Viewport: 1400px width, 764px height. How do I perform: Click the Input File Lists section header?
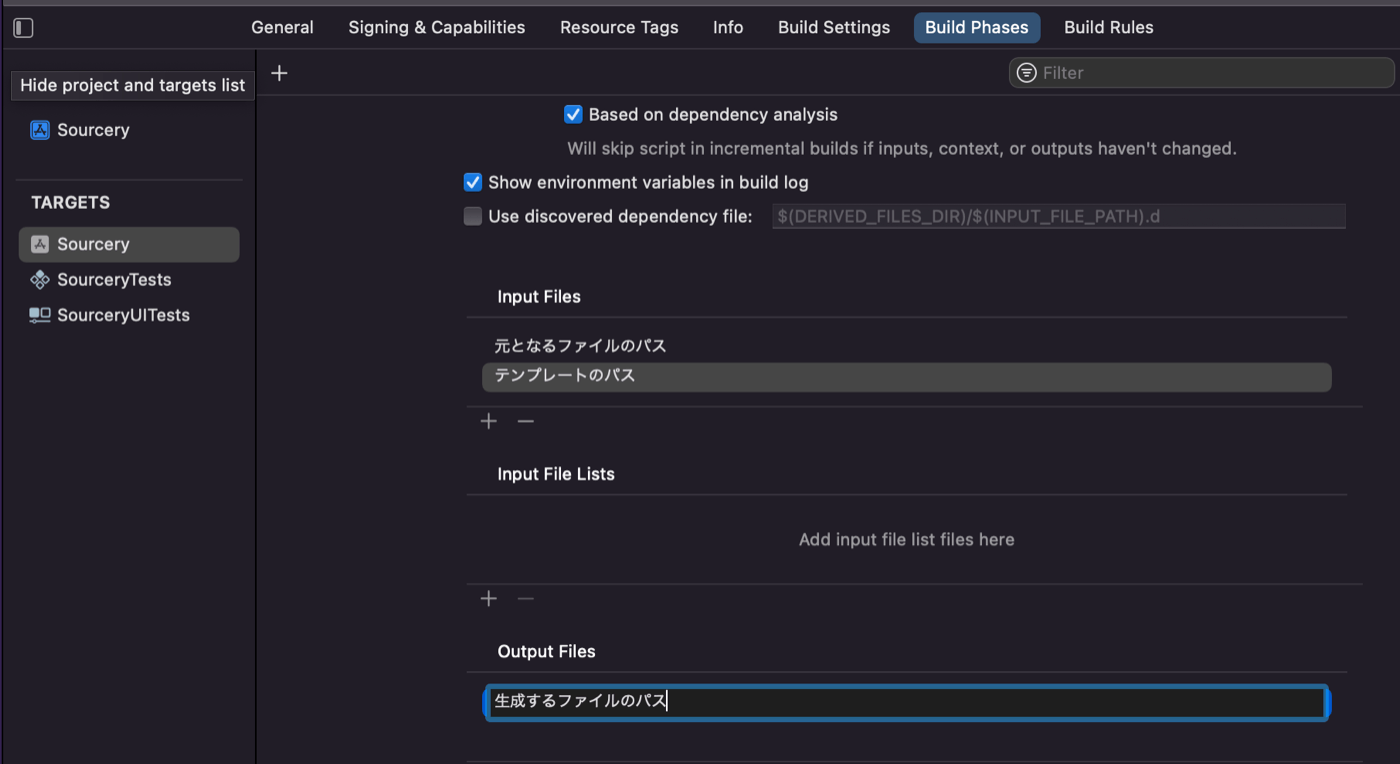556,474
